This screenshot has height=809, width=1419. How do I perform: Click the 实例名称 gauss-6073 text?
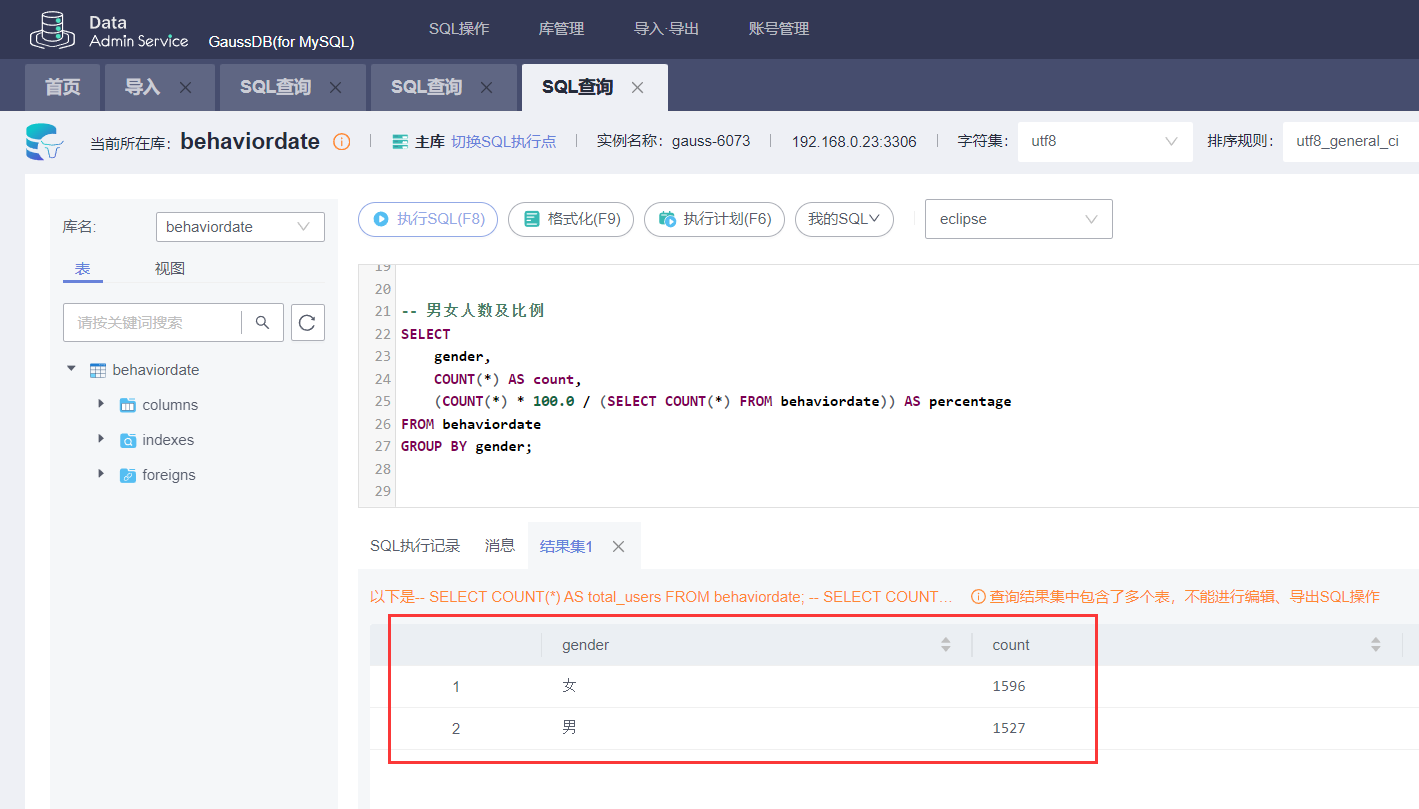(x=673, y=142)
